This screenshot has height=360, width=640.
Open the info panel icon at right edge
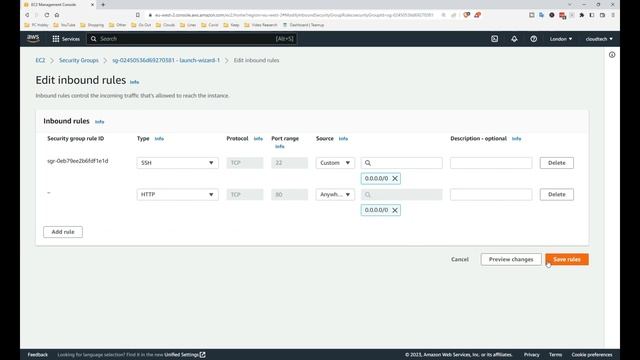pos(612,55)
